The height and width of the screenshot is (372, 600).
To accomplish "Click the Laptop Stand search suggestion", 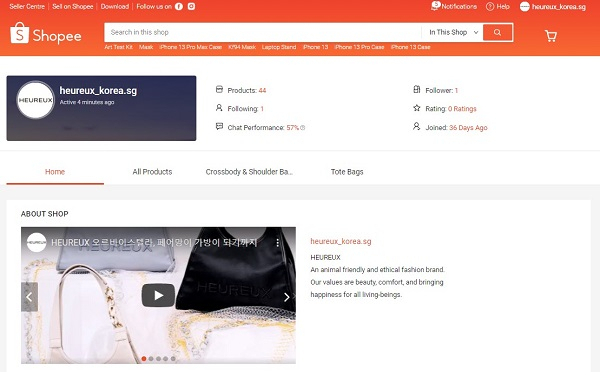I will tap(279, 47).
